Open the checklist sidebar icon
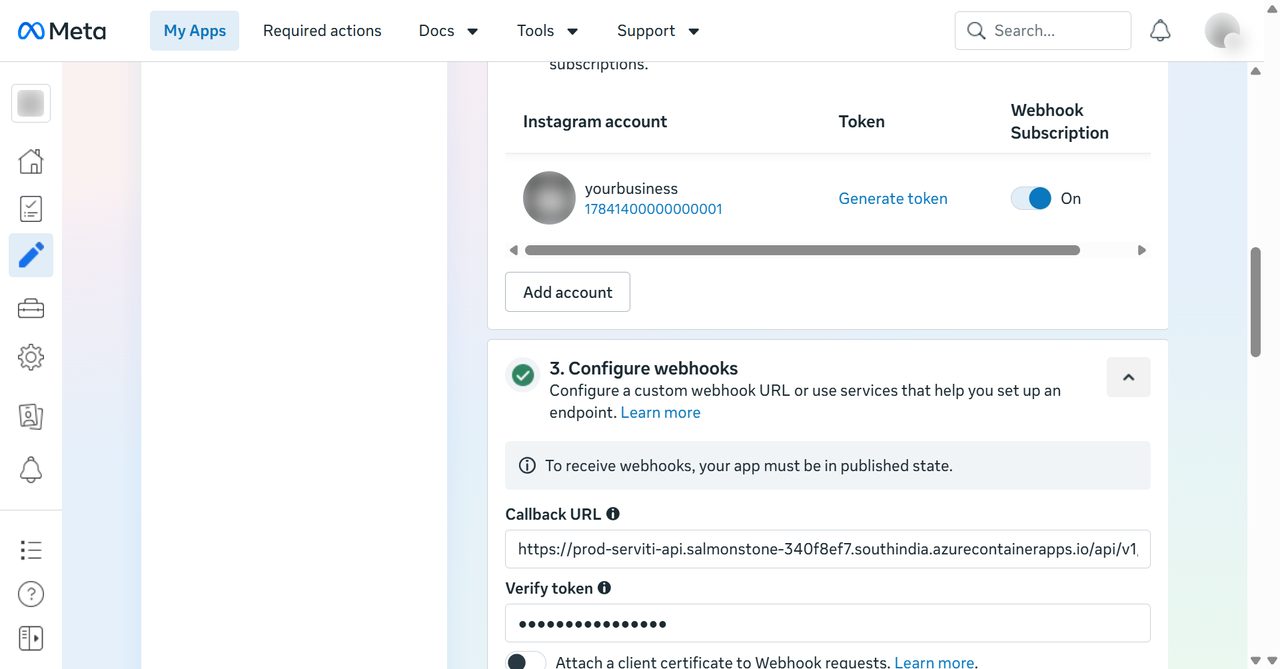The image size is (1280, 669). coord(31,208)
